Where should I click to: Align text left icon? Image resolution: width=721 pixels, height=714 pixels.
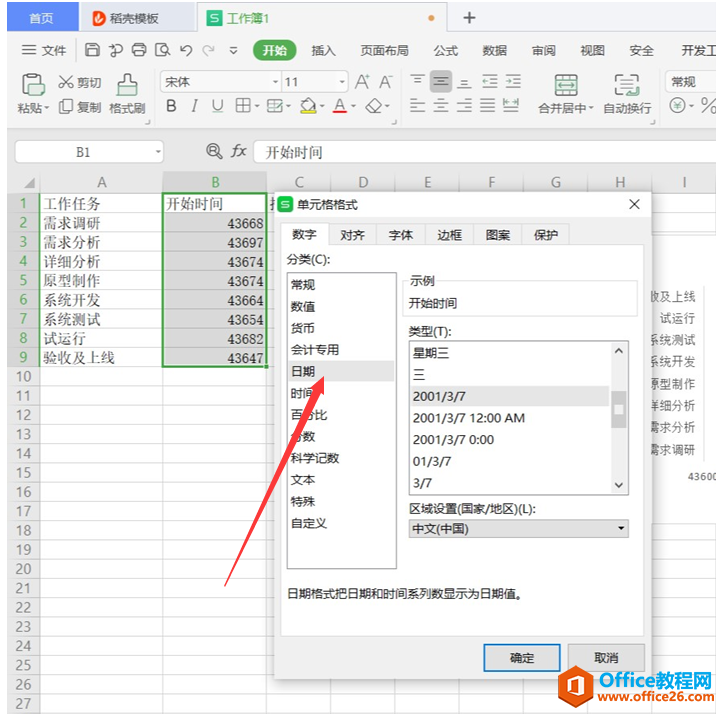(x=418, y=105)
